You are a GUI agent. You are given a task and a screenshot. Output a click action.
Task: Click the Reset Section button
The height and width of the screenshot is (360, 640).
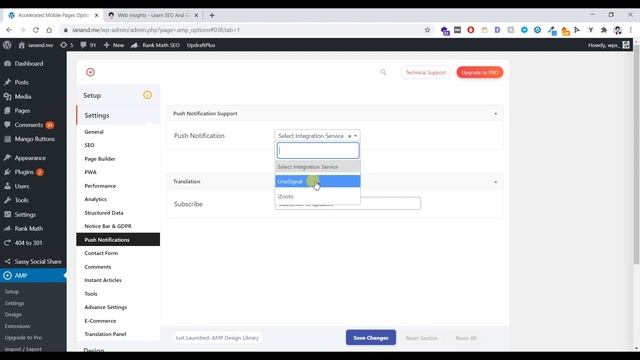pos(422,338)
